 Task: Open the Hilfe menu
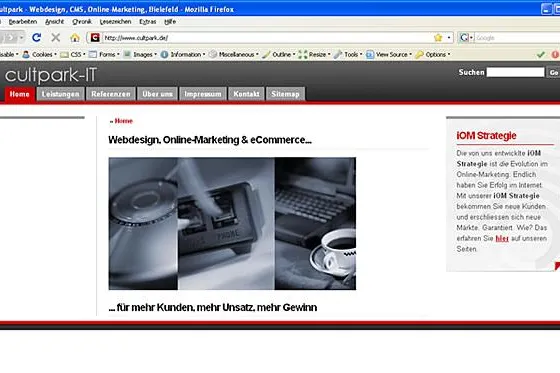click(170, 22)
